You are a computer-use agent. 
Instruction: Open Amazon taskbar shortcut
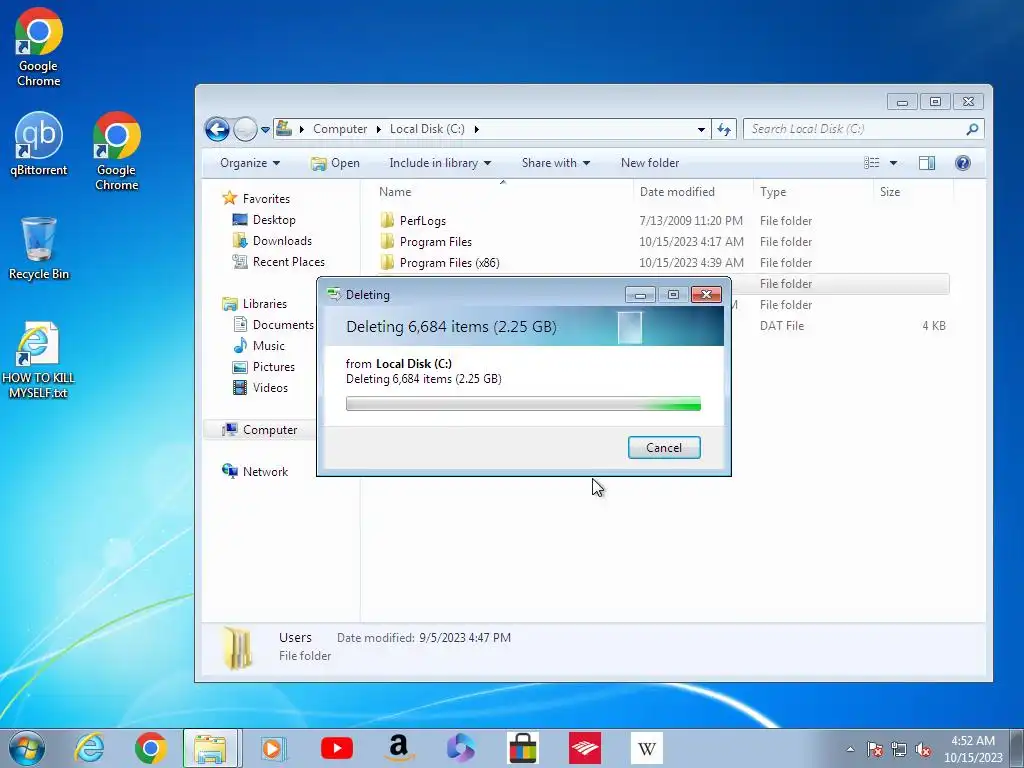[x=398, y=748]
